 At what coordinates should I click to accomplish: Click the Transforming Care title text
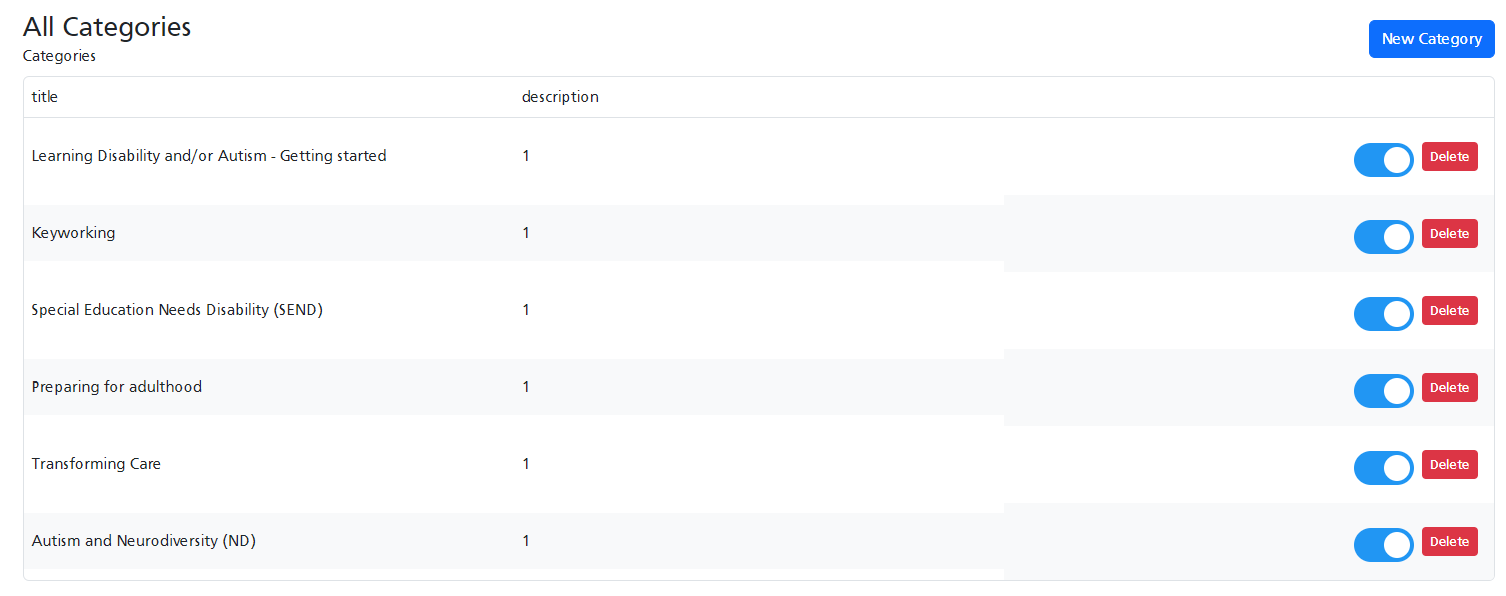pyautogui.click(x=96, y=464)
